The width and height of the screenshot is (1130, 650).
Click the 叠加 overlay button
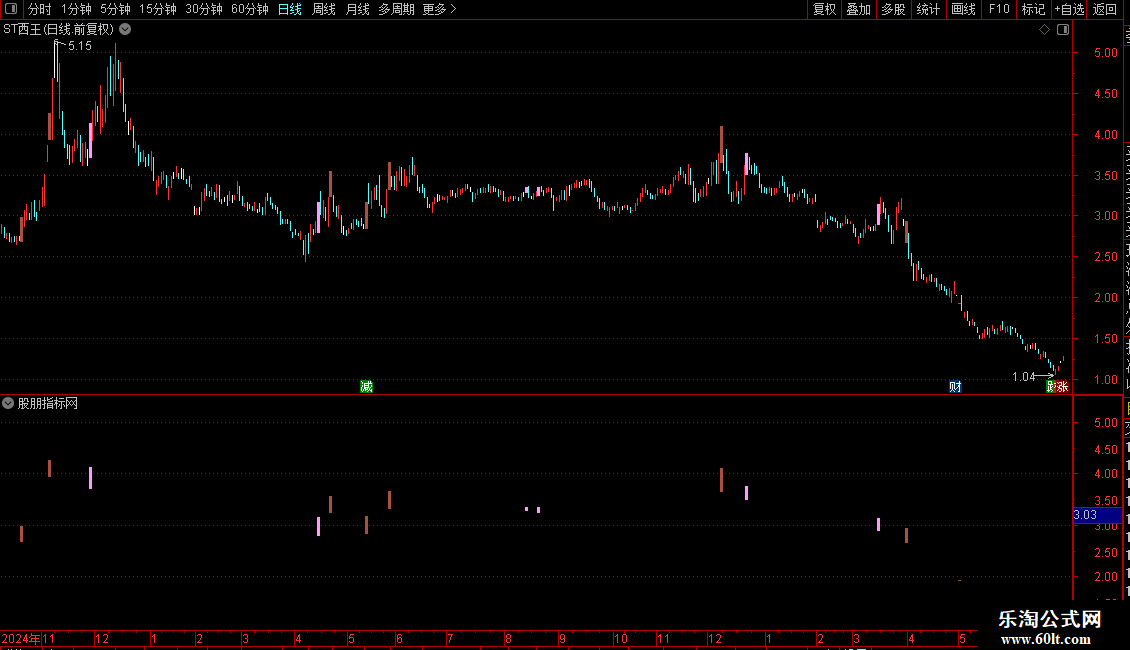(x=859, y=9)
